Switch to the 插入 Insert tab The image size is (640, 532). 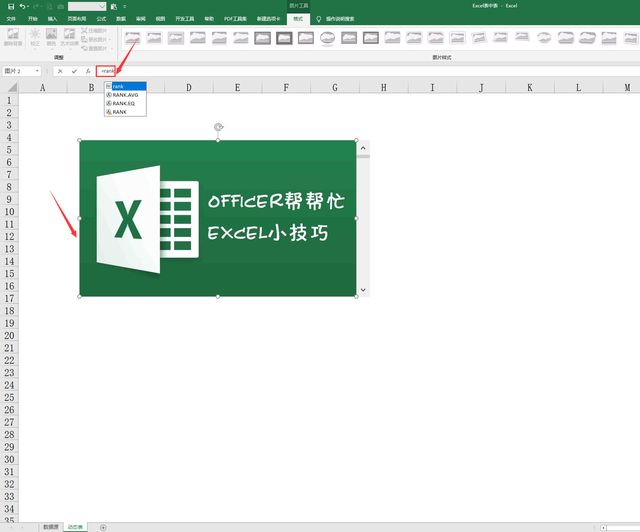(52, 19)
